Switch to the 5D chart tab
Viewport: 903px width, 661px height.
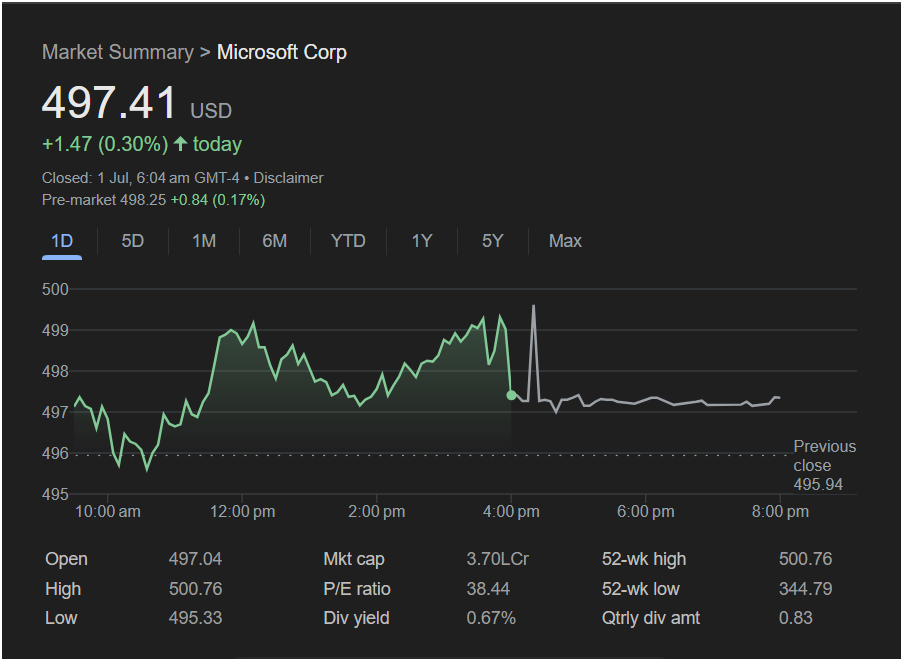point(132,241)
